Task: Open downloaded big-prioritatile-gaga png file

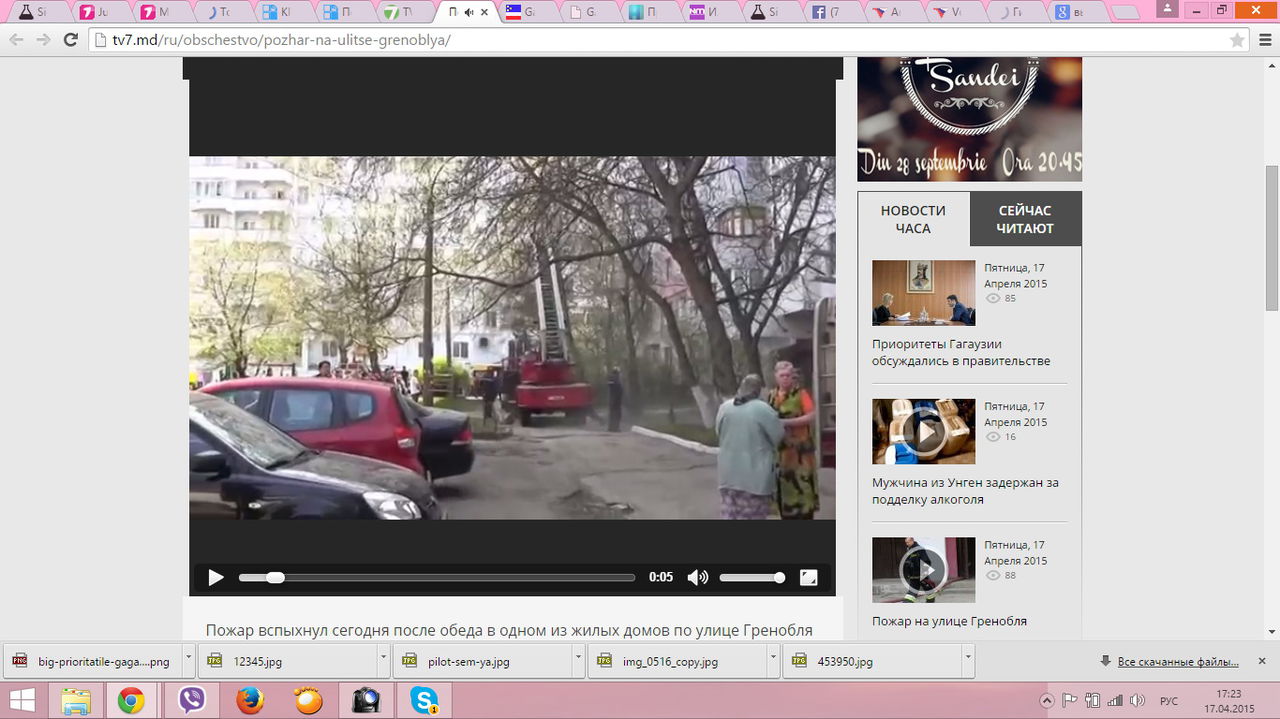Action: pyautogui.click(x=93, y=661)
